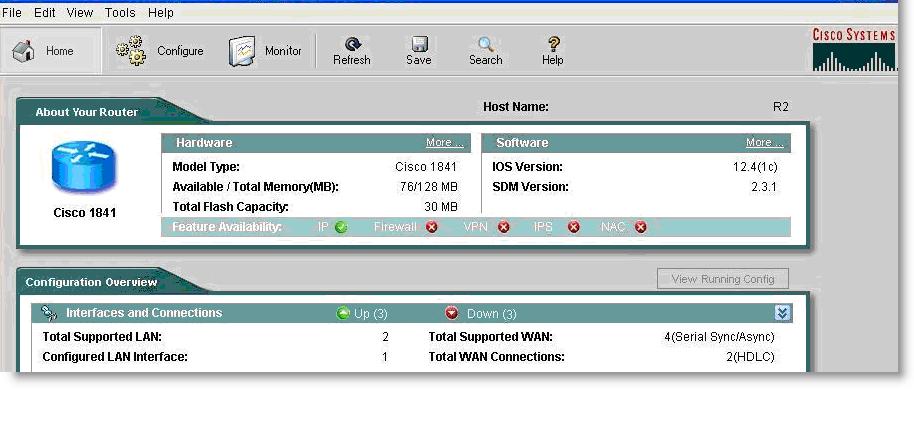This screenshot has height=432, width=914.
Task: Open the View menu
Action: [x=80, y=13]
